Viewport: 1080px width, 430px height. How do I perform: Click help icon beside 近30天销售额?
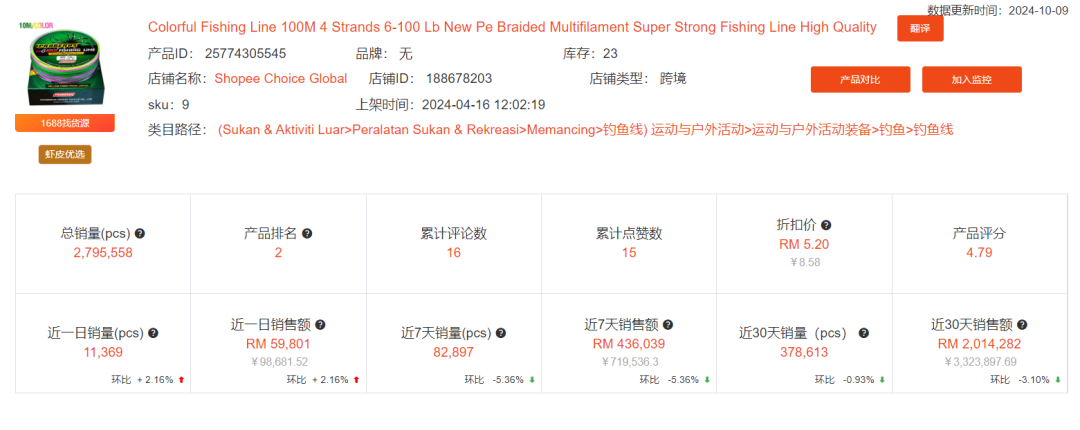pos(1022,325)
